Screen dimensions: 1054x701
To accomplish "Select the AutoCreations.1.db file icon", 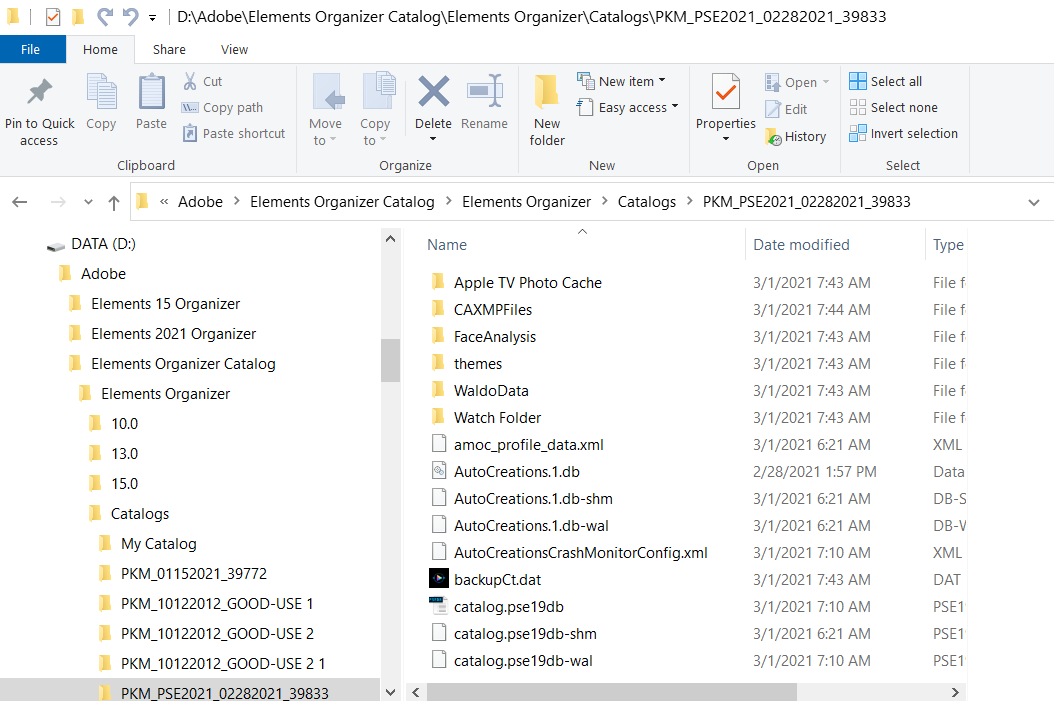I will (438, 470).
